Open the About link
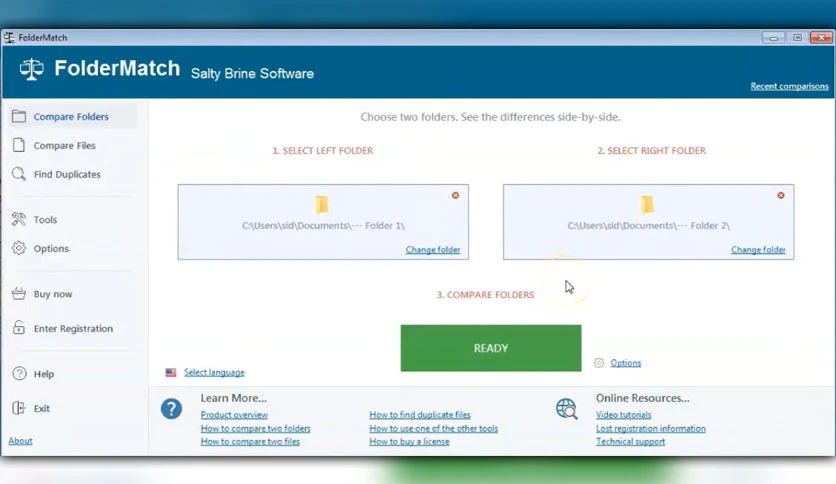The width and height of the screenshot is (836, 484). (x=20, y=441)
